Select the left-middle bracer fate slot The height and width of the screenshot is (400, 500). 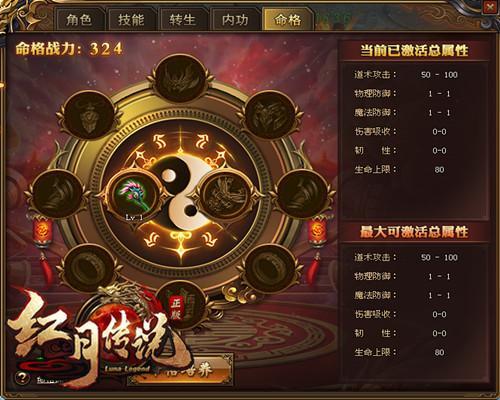pyautogui.click(x=58, y=194)
